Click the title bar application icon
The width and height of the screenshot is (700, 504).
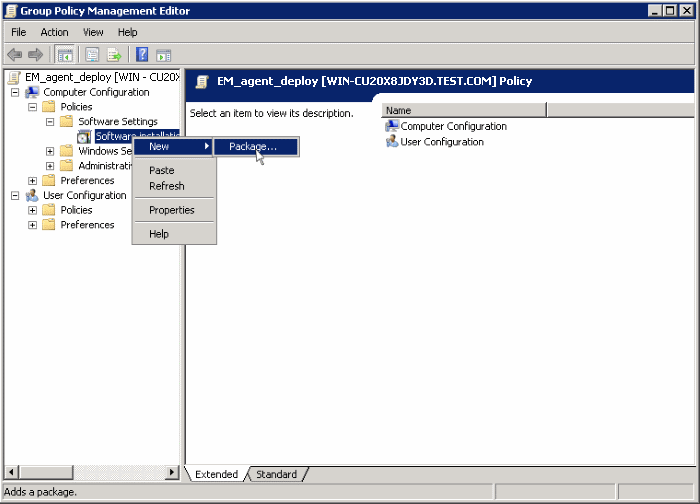pos(11,11)
